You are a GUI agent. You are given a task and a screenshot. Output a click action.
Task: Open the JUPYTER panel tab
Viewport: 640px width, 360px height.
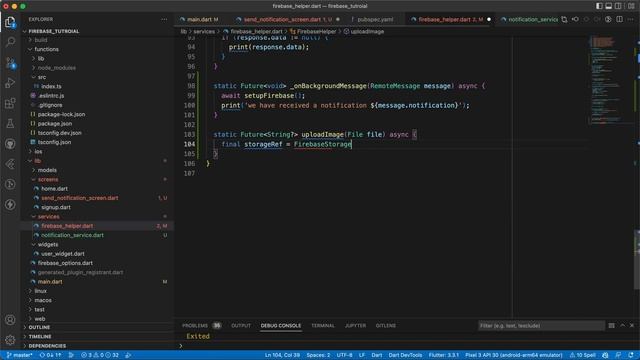(x=355, y=326)
